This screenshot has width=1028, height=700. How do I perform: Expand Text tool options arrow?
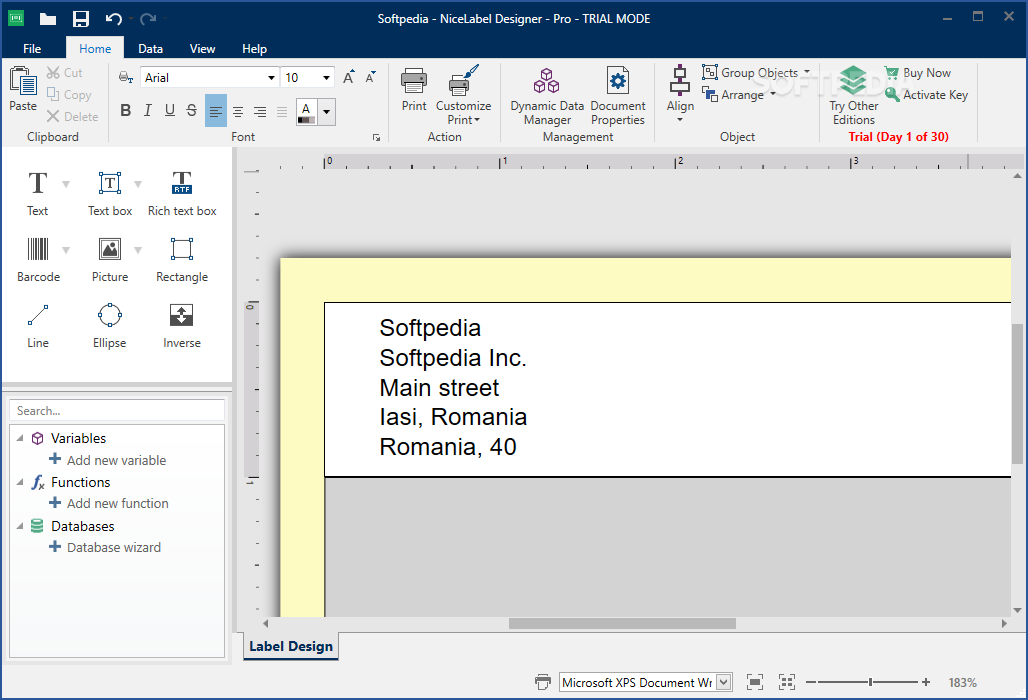[66, 184]
